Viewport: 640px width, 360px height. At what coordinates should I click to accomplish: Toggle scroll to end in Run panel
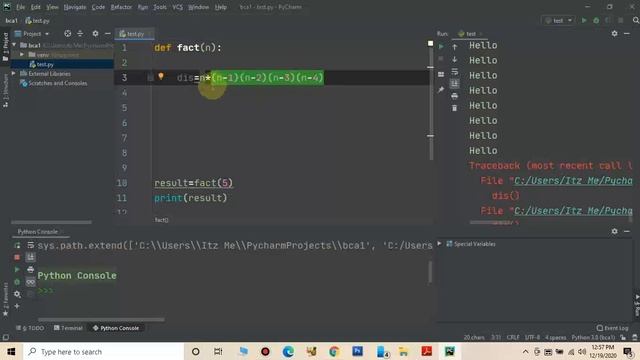coord(455,84)
